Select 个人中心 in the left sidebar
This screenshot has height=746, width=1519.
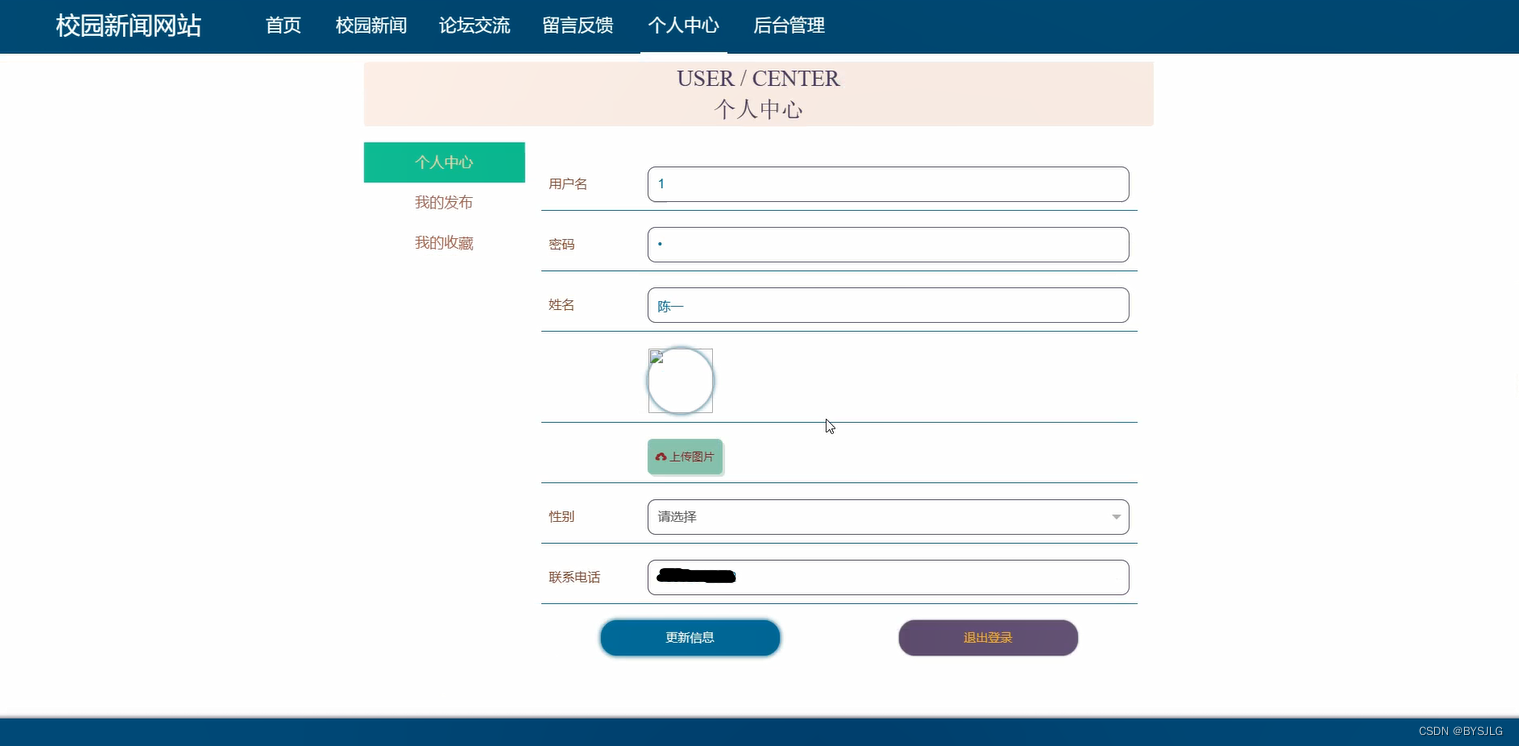tap(444, 162)
